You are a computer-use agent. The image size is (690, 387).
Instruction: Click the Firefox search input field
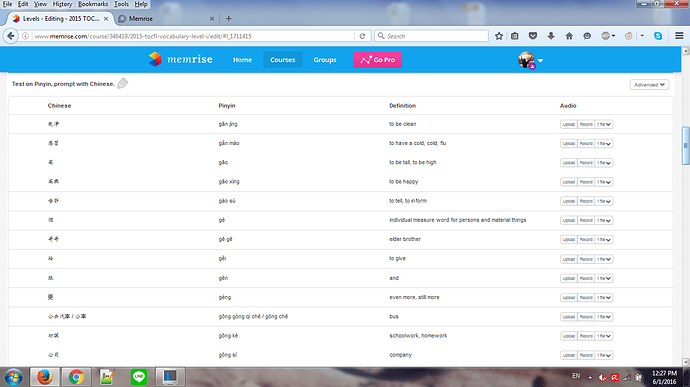point(431,36)
